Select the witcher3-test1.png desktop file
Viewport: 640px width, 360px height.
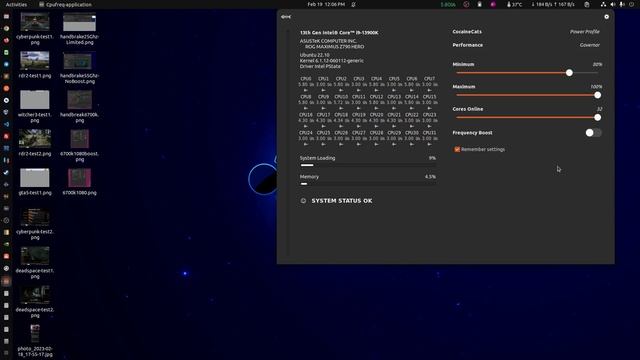[x=35, y=106]
